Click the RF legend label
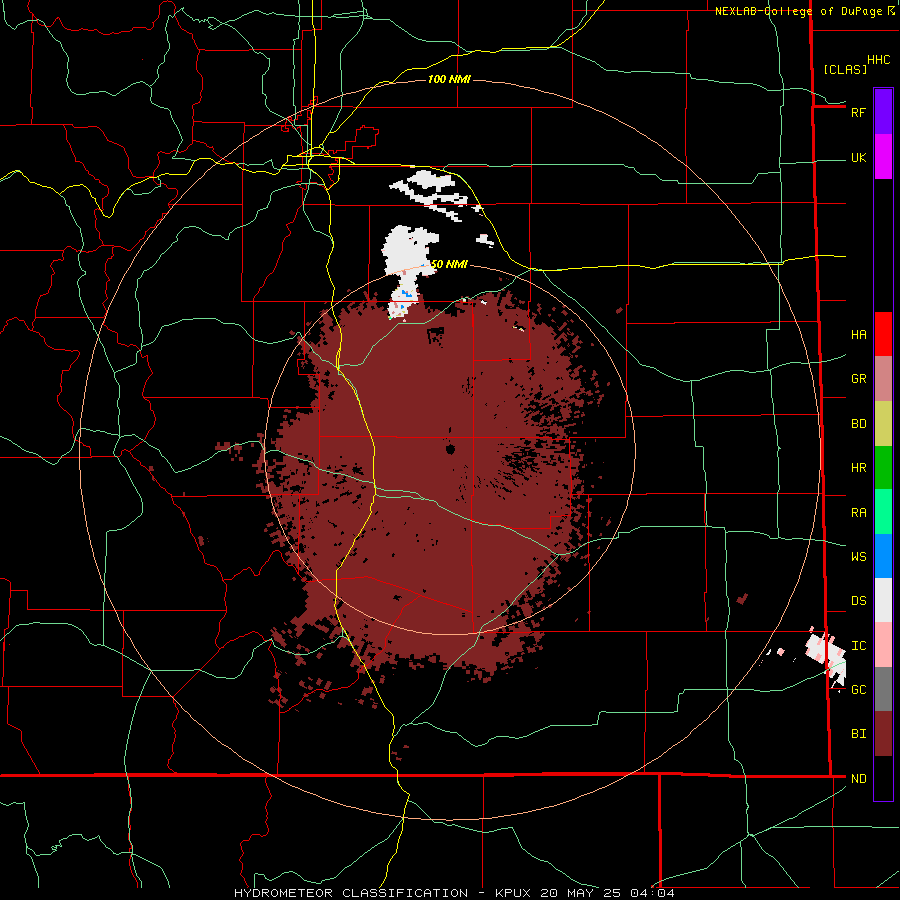Screen dimensions: 900x900 858,112
